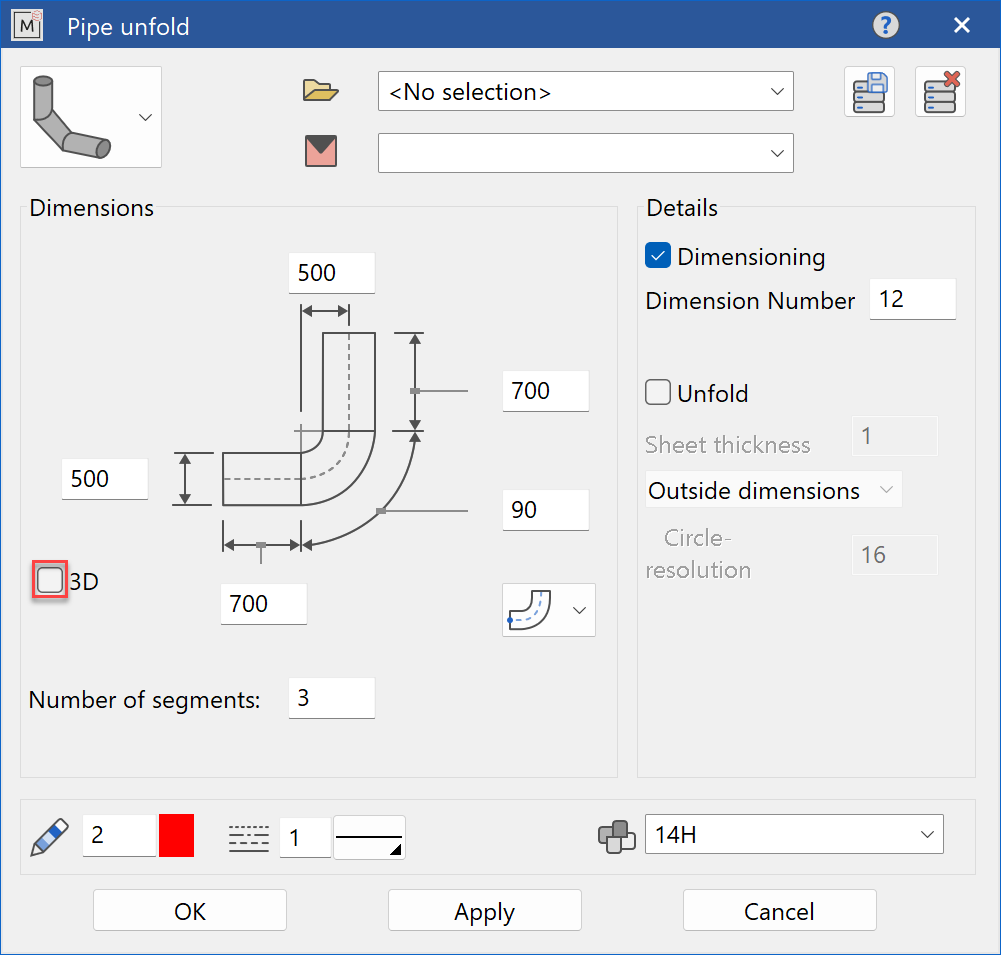Image resolution: width=1001 pixels, height=955 pixels.
Task: Click the line type dashed lines icon
Action: pyautogui.click(x=248, y=838)
